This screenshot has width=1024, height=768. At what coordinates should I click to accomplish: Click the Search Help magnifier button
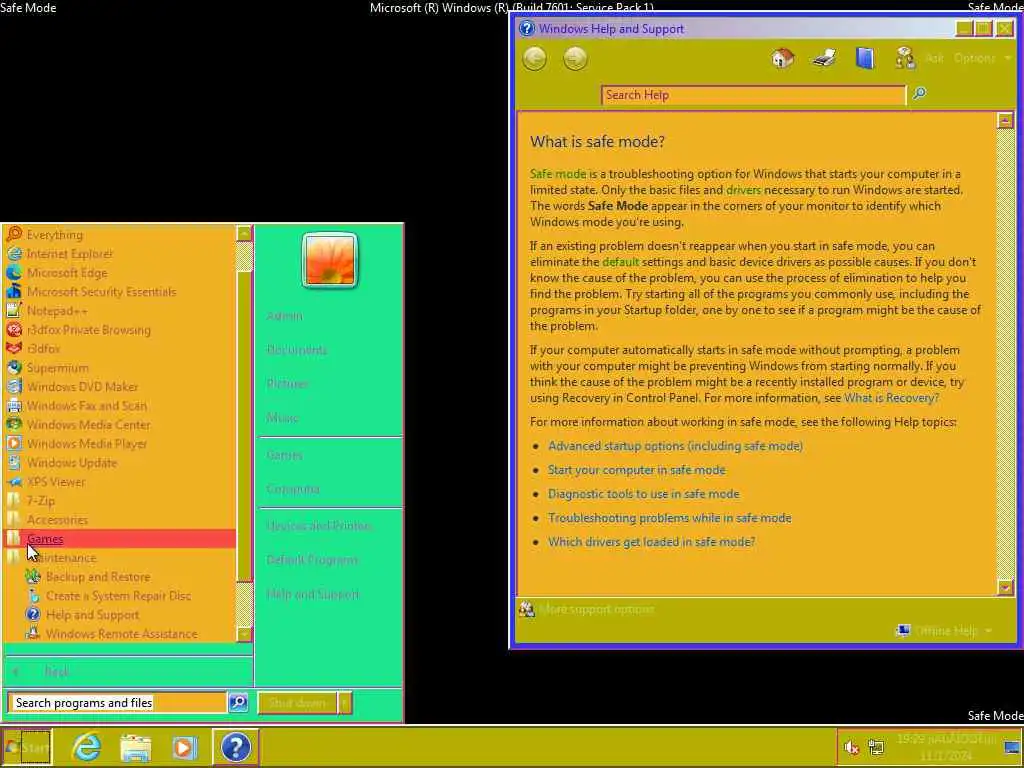[920, 93]
